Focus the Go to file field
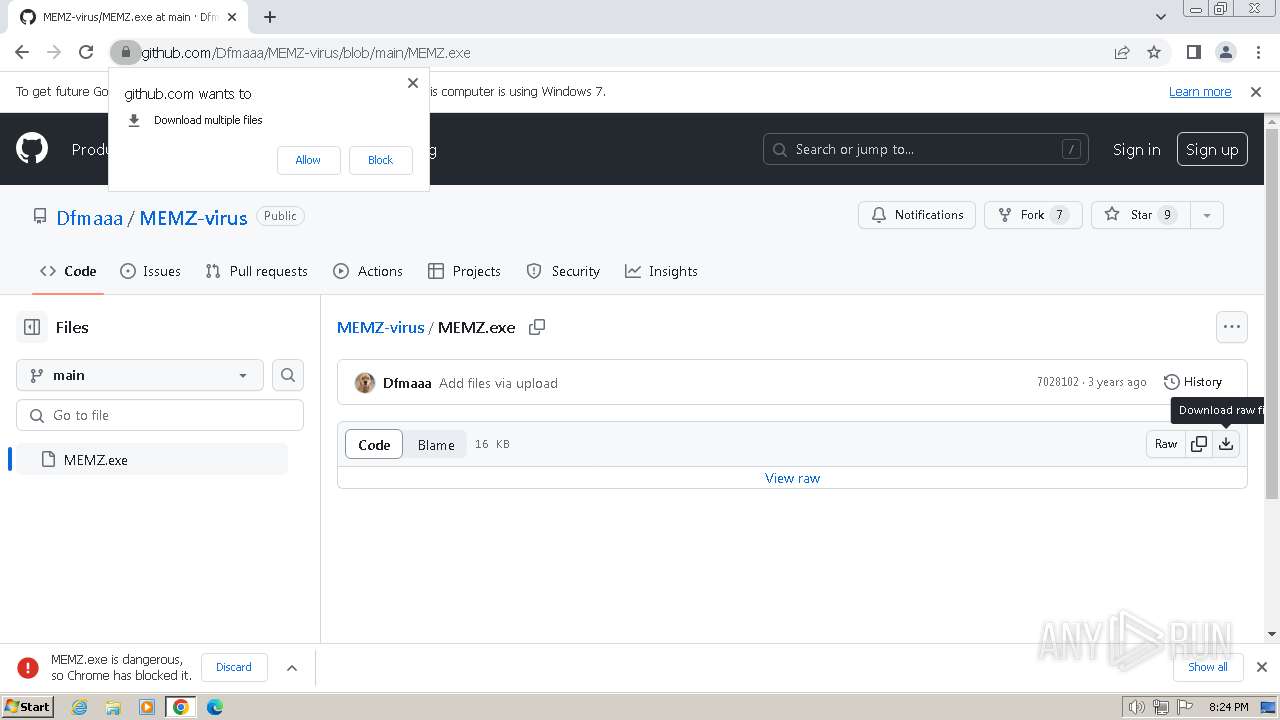 tap(160, 415)
